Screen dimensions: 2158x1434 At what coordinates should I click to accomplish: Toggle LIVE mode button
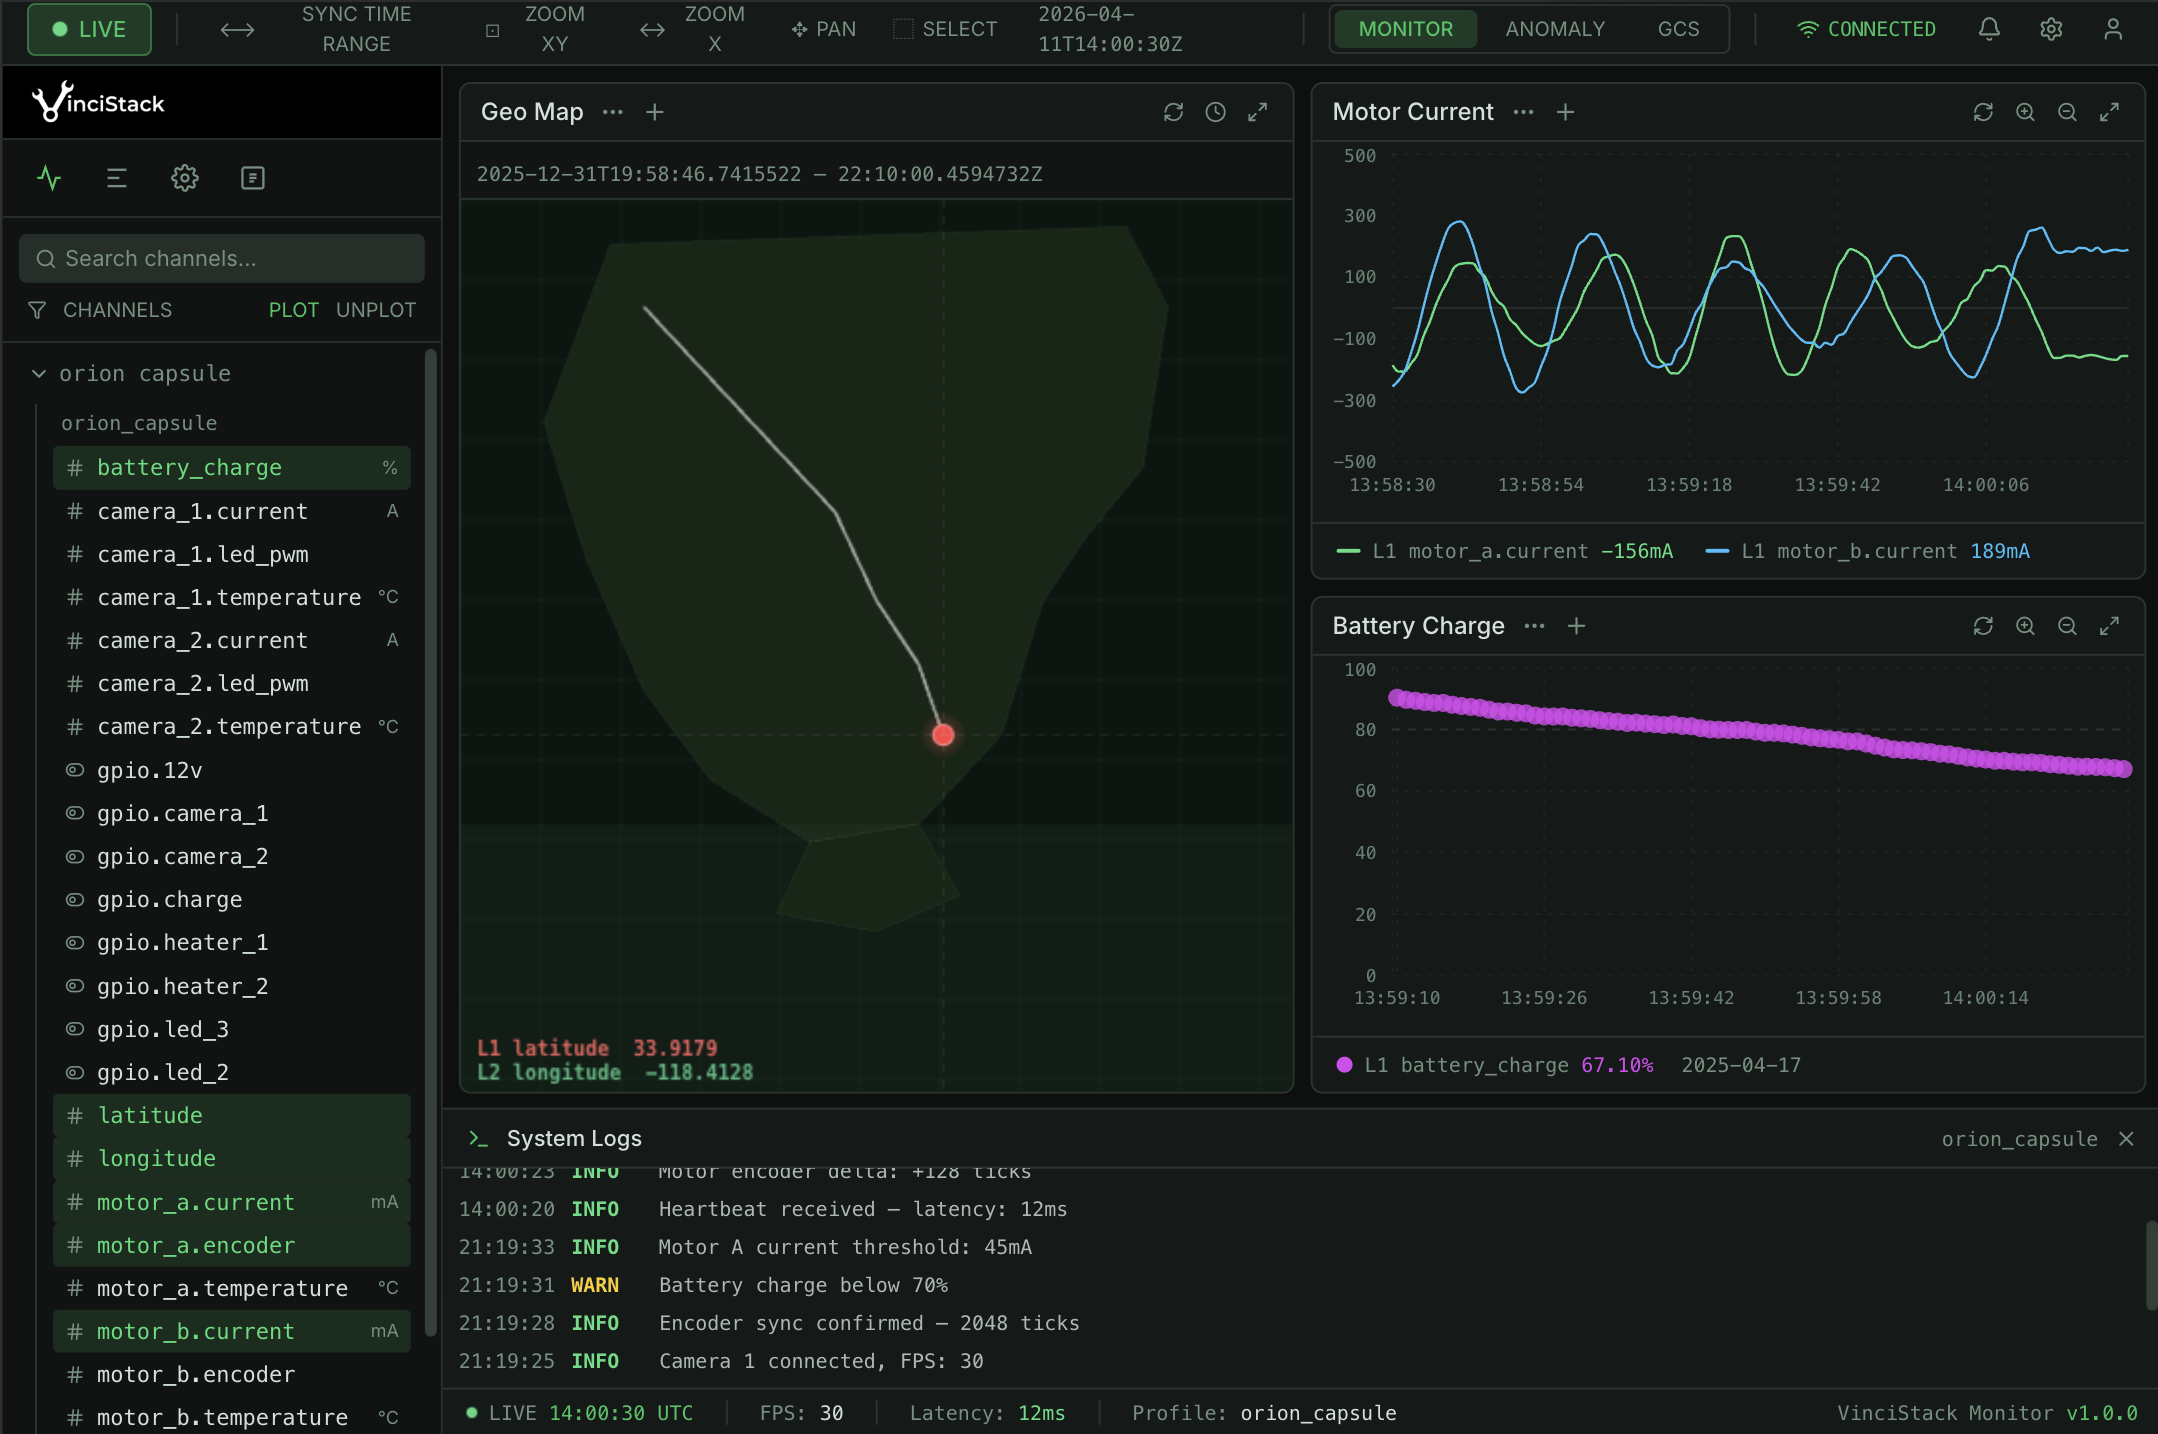(89, 29)
